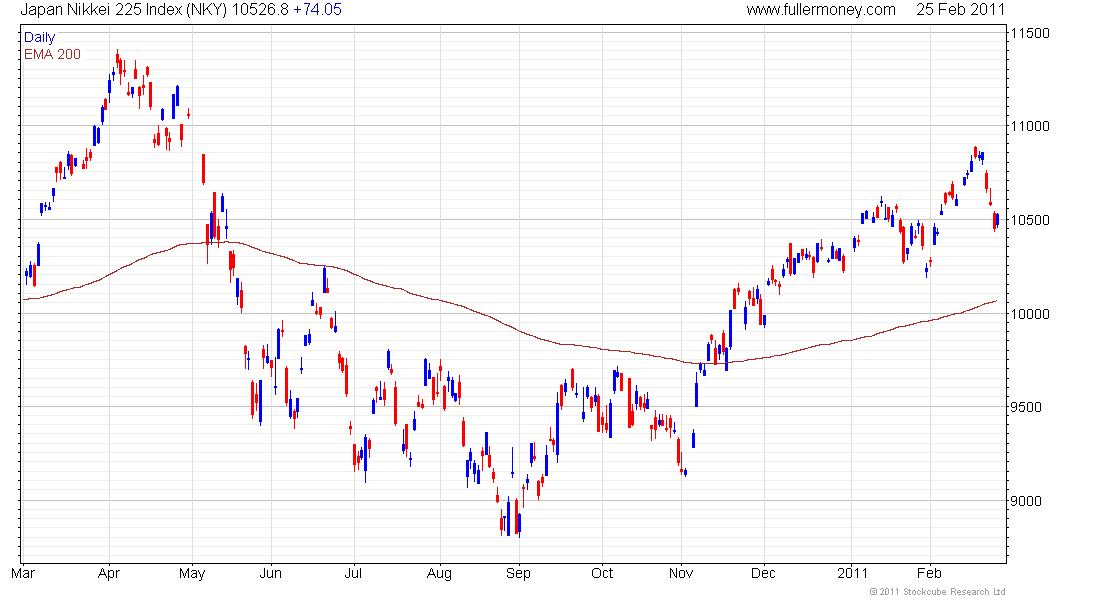
Task: Select the Daily legend label
Action: (x=39, y=37)
